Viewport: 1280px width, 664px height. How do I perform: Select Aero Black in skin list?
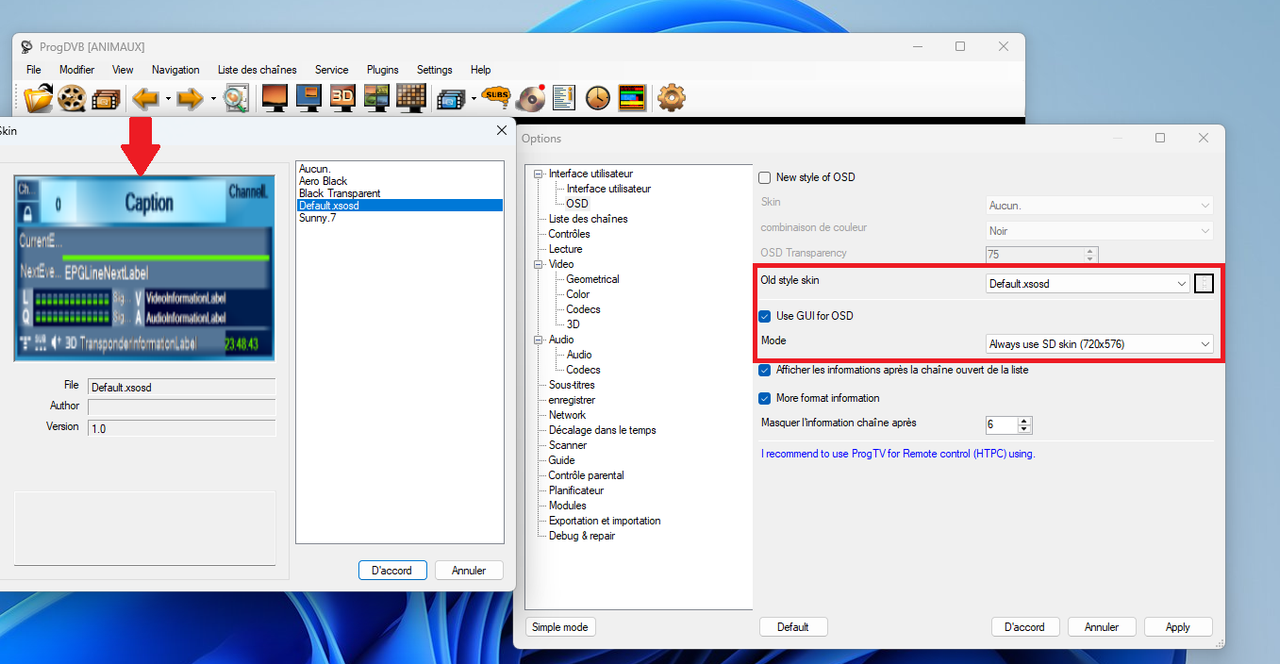(x=323, y=182)
